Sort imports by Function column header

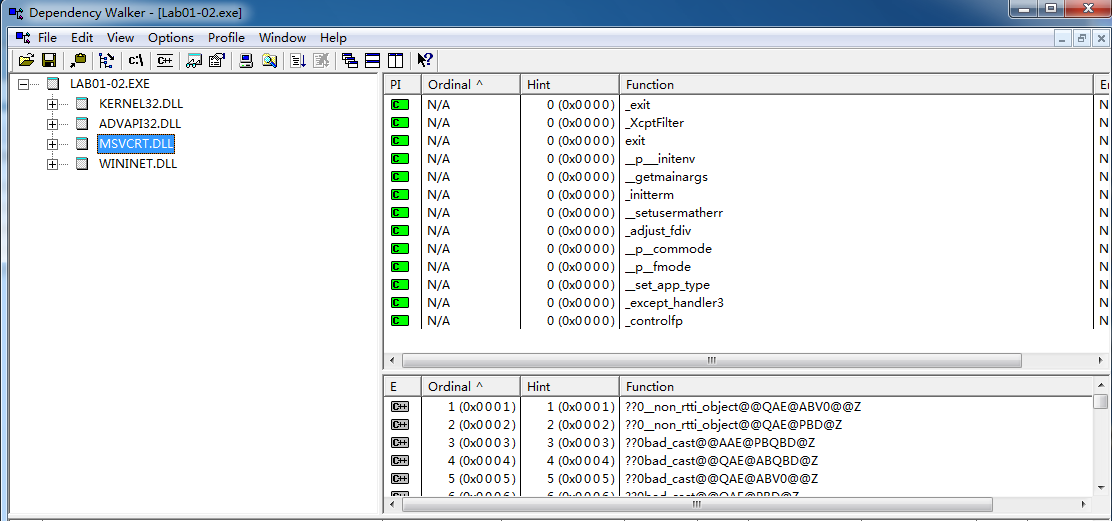(x=856, y=84)
